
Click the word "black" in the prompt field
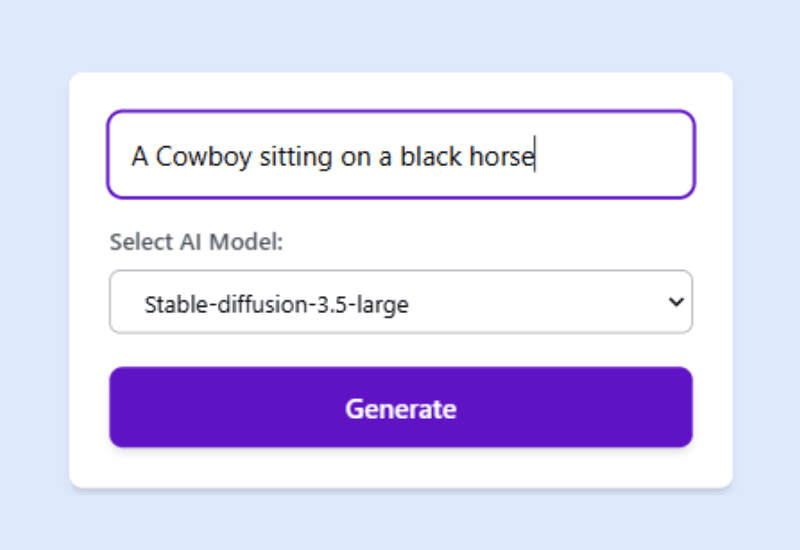[430, 156]
